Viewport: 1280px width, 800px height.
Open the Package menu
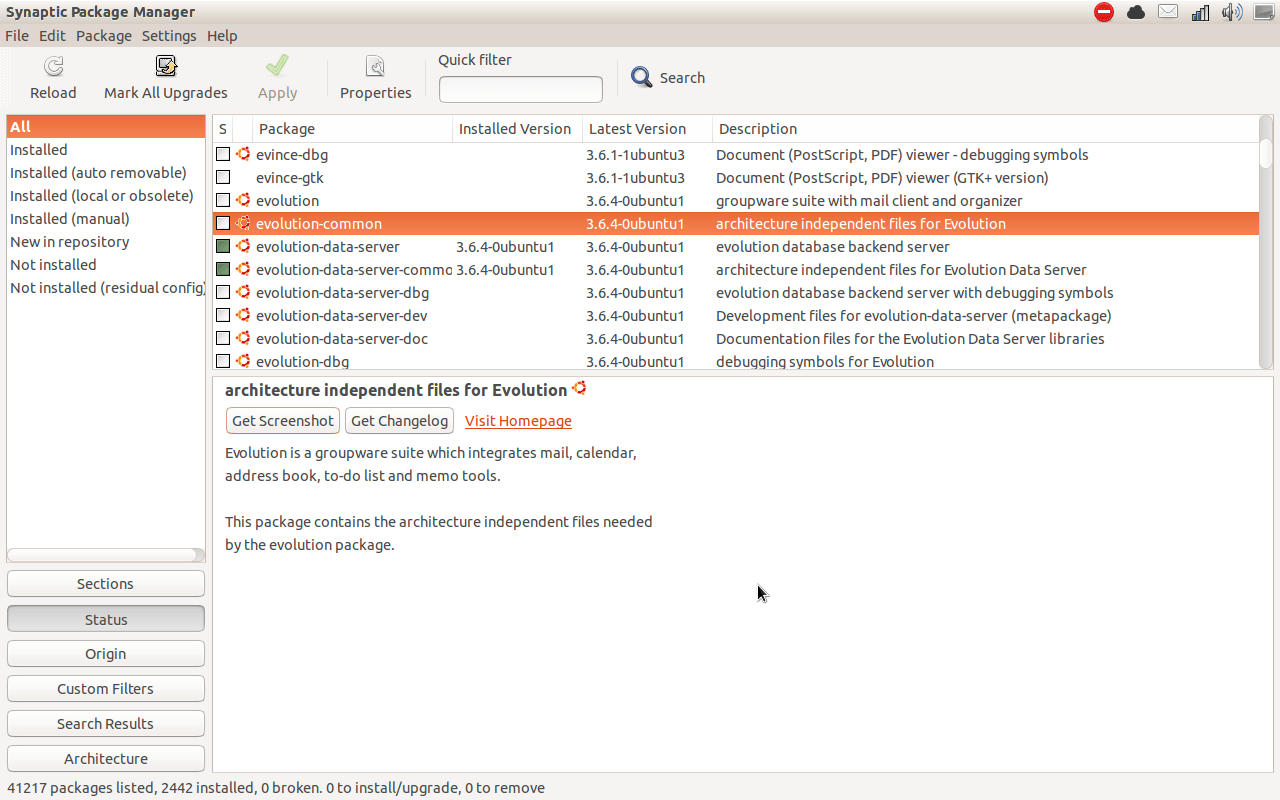coord(104,36)
